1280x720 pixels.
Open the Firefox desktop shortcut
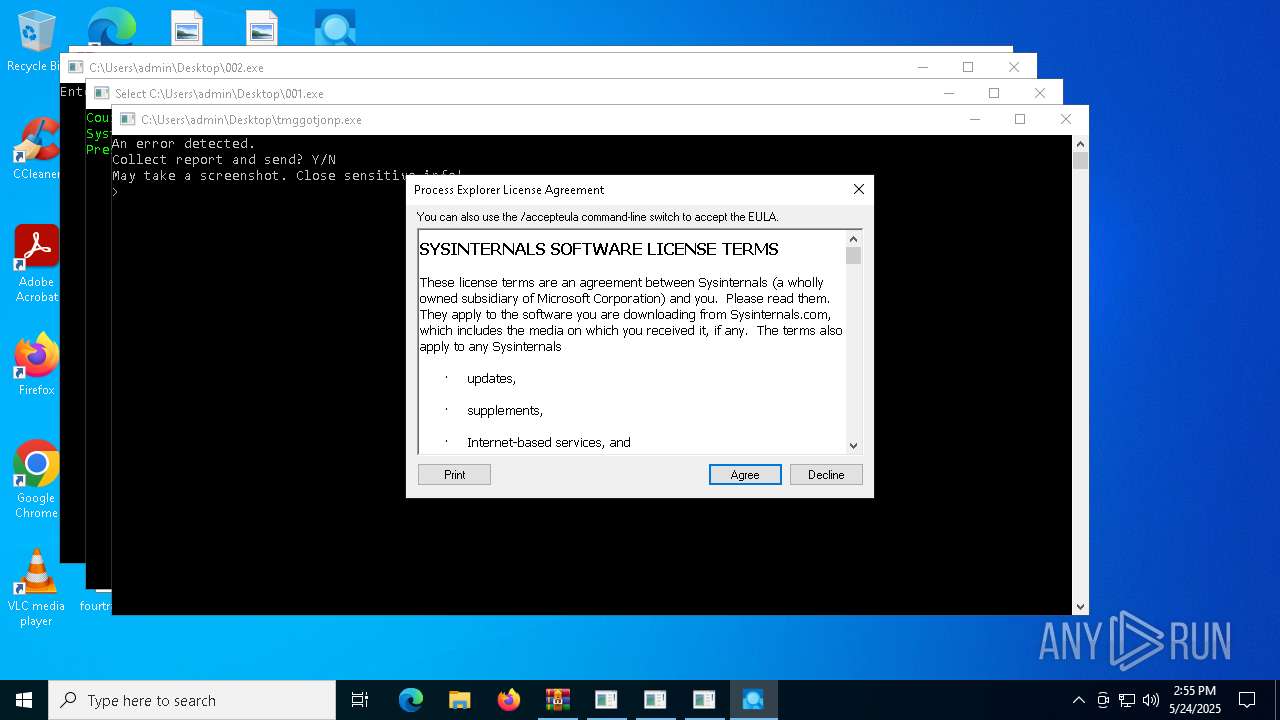pyautogui.click(x=36, y=365)
